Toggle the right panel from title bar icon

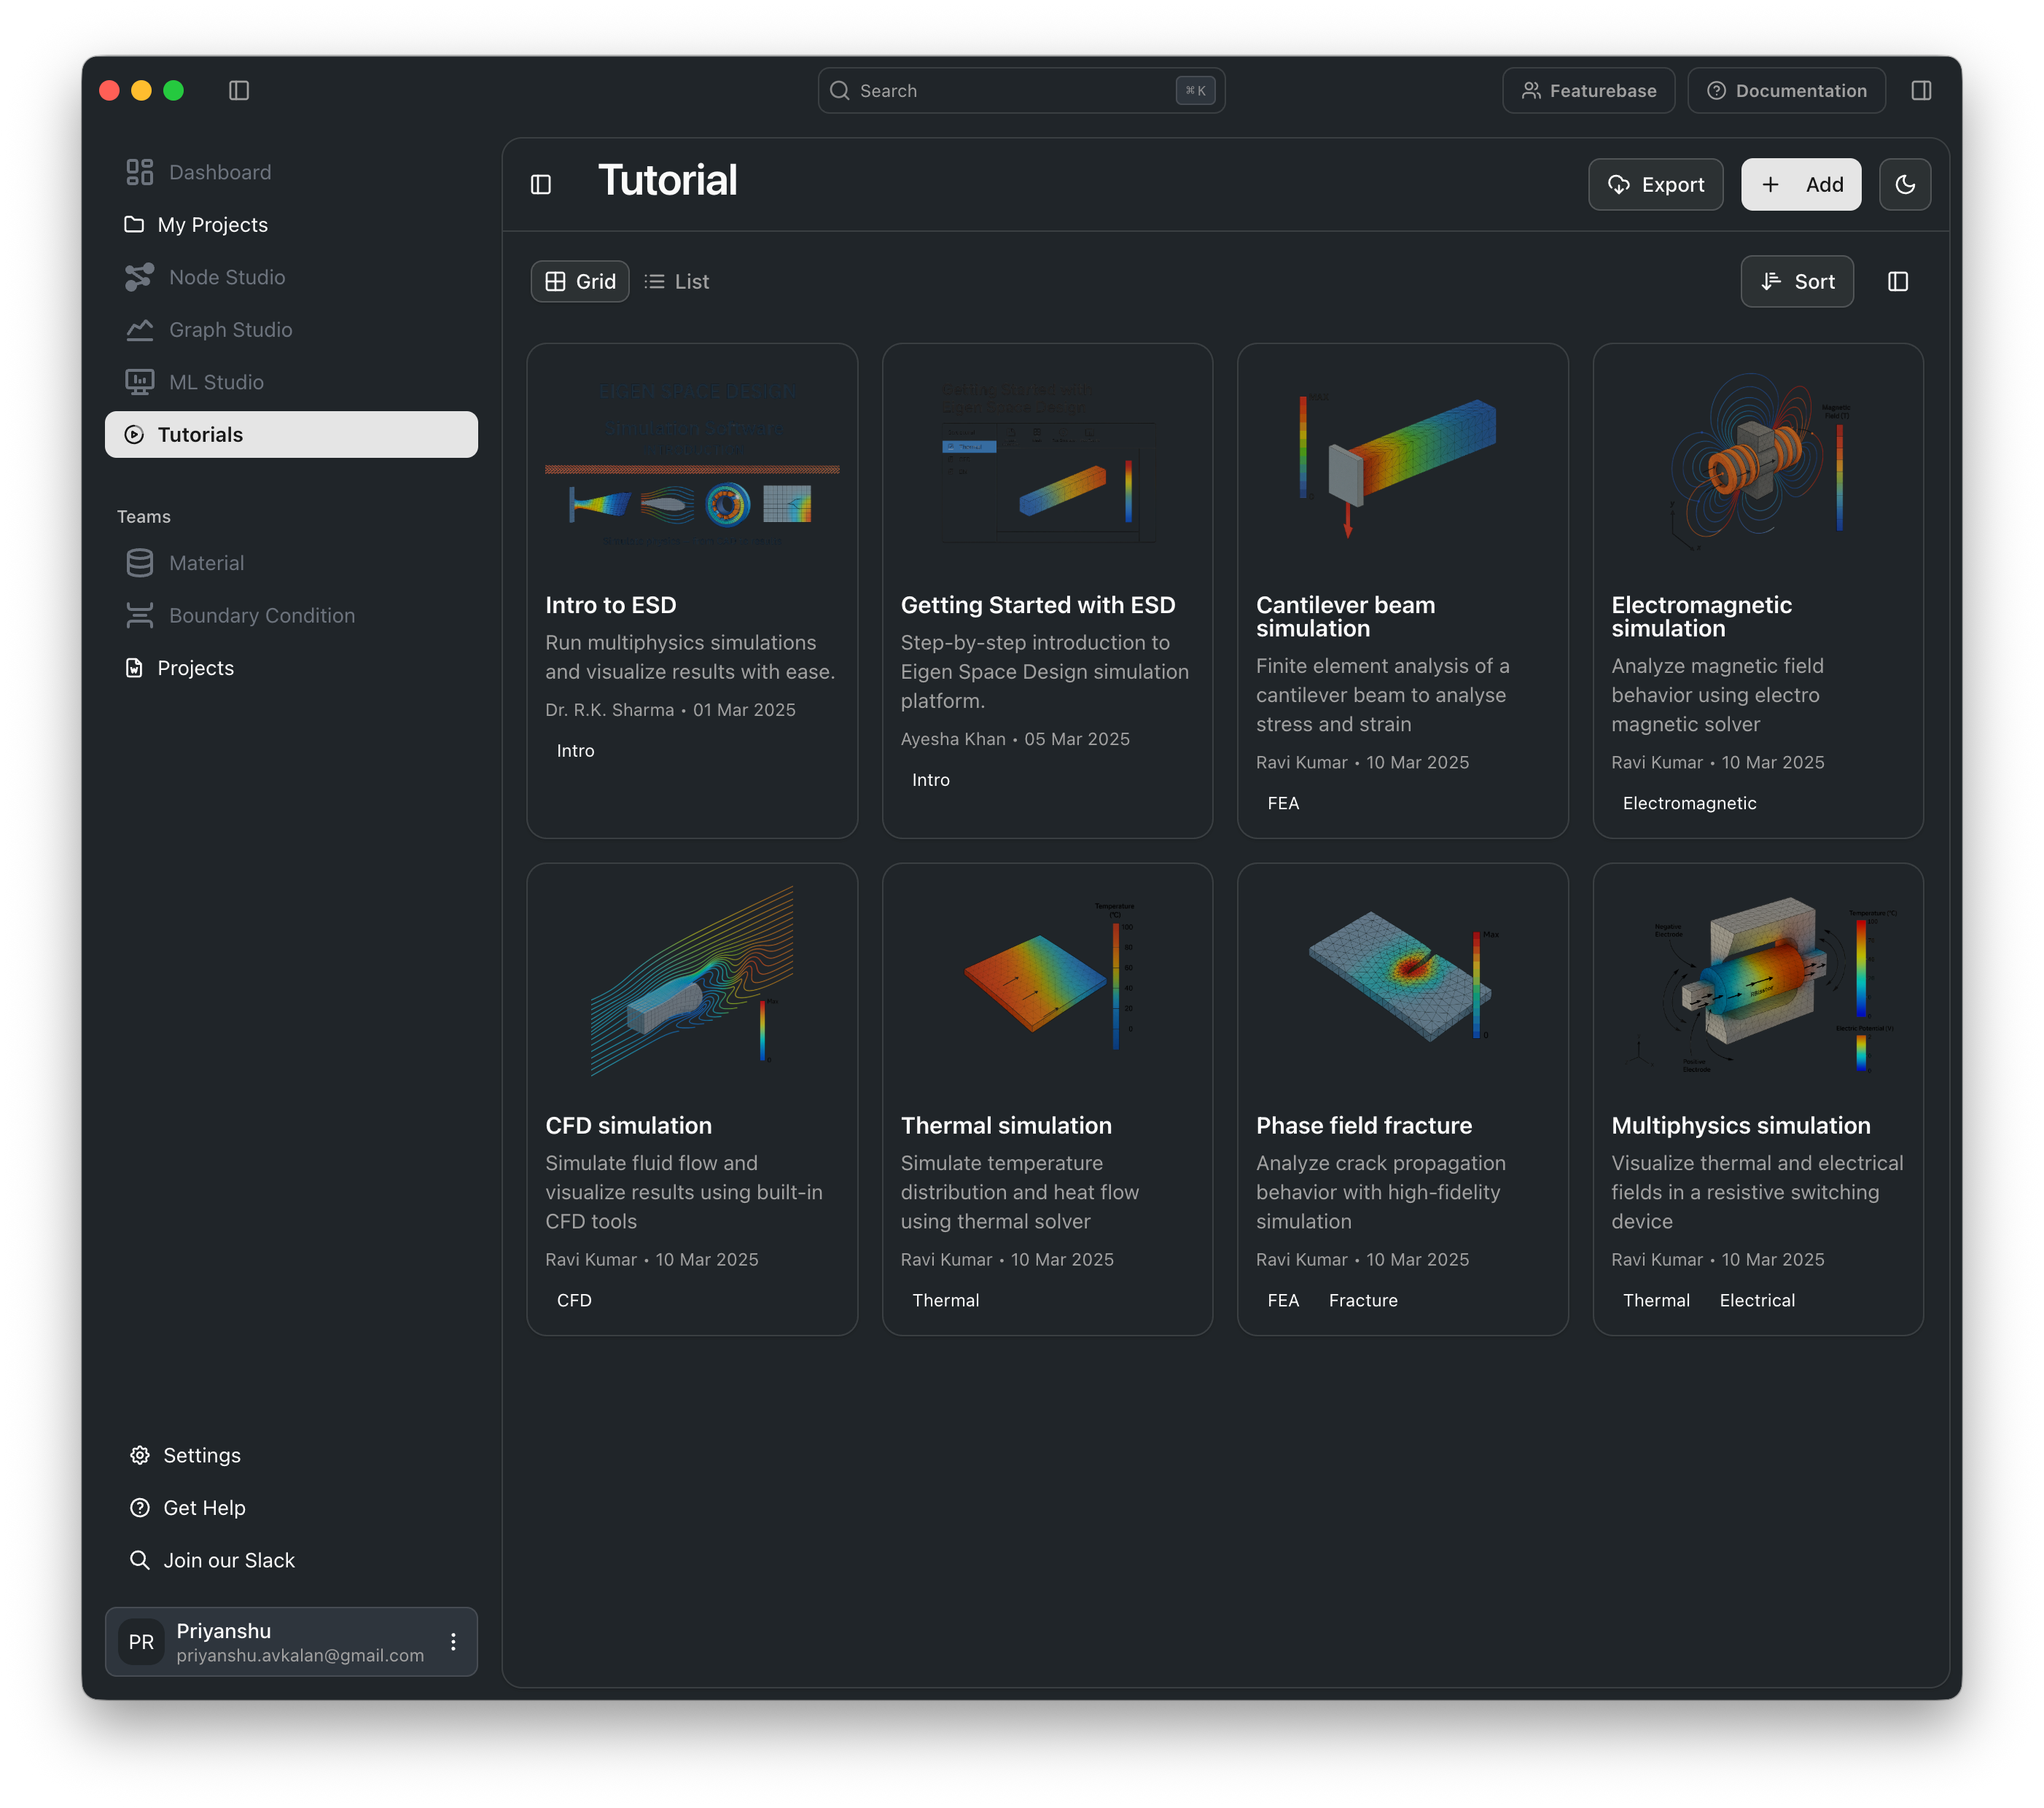(1921, 91)
